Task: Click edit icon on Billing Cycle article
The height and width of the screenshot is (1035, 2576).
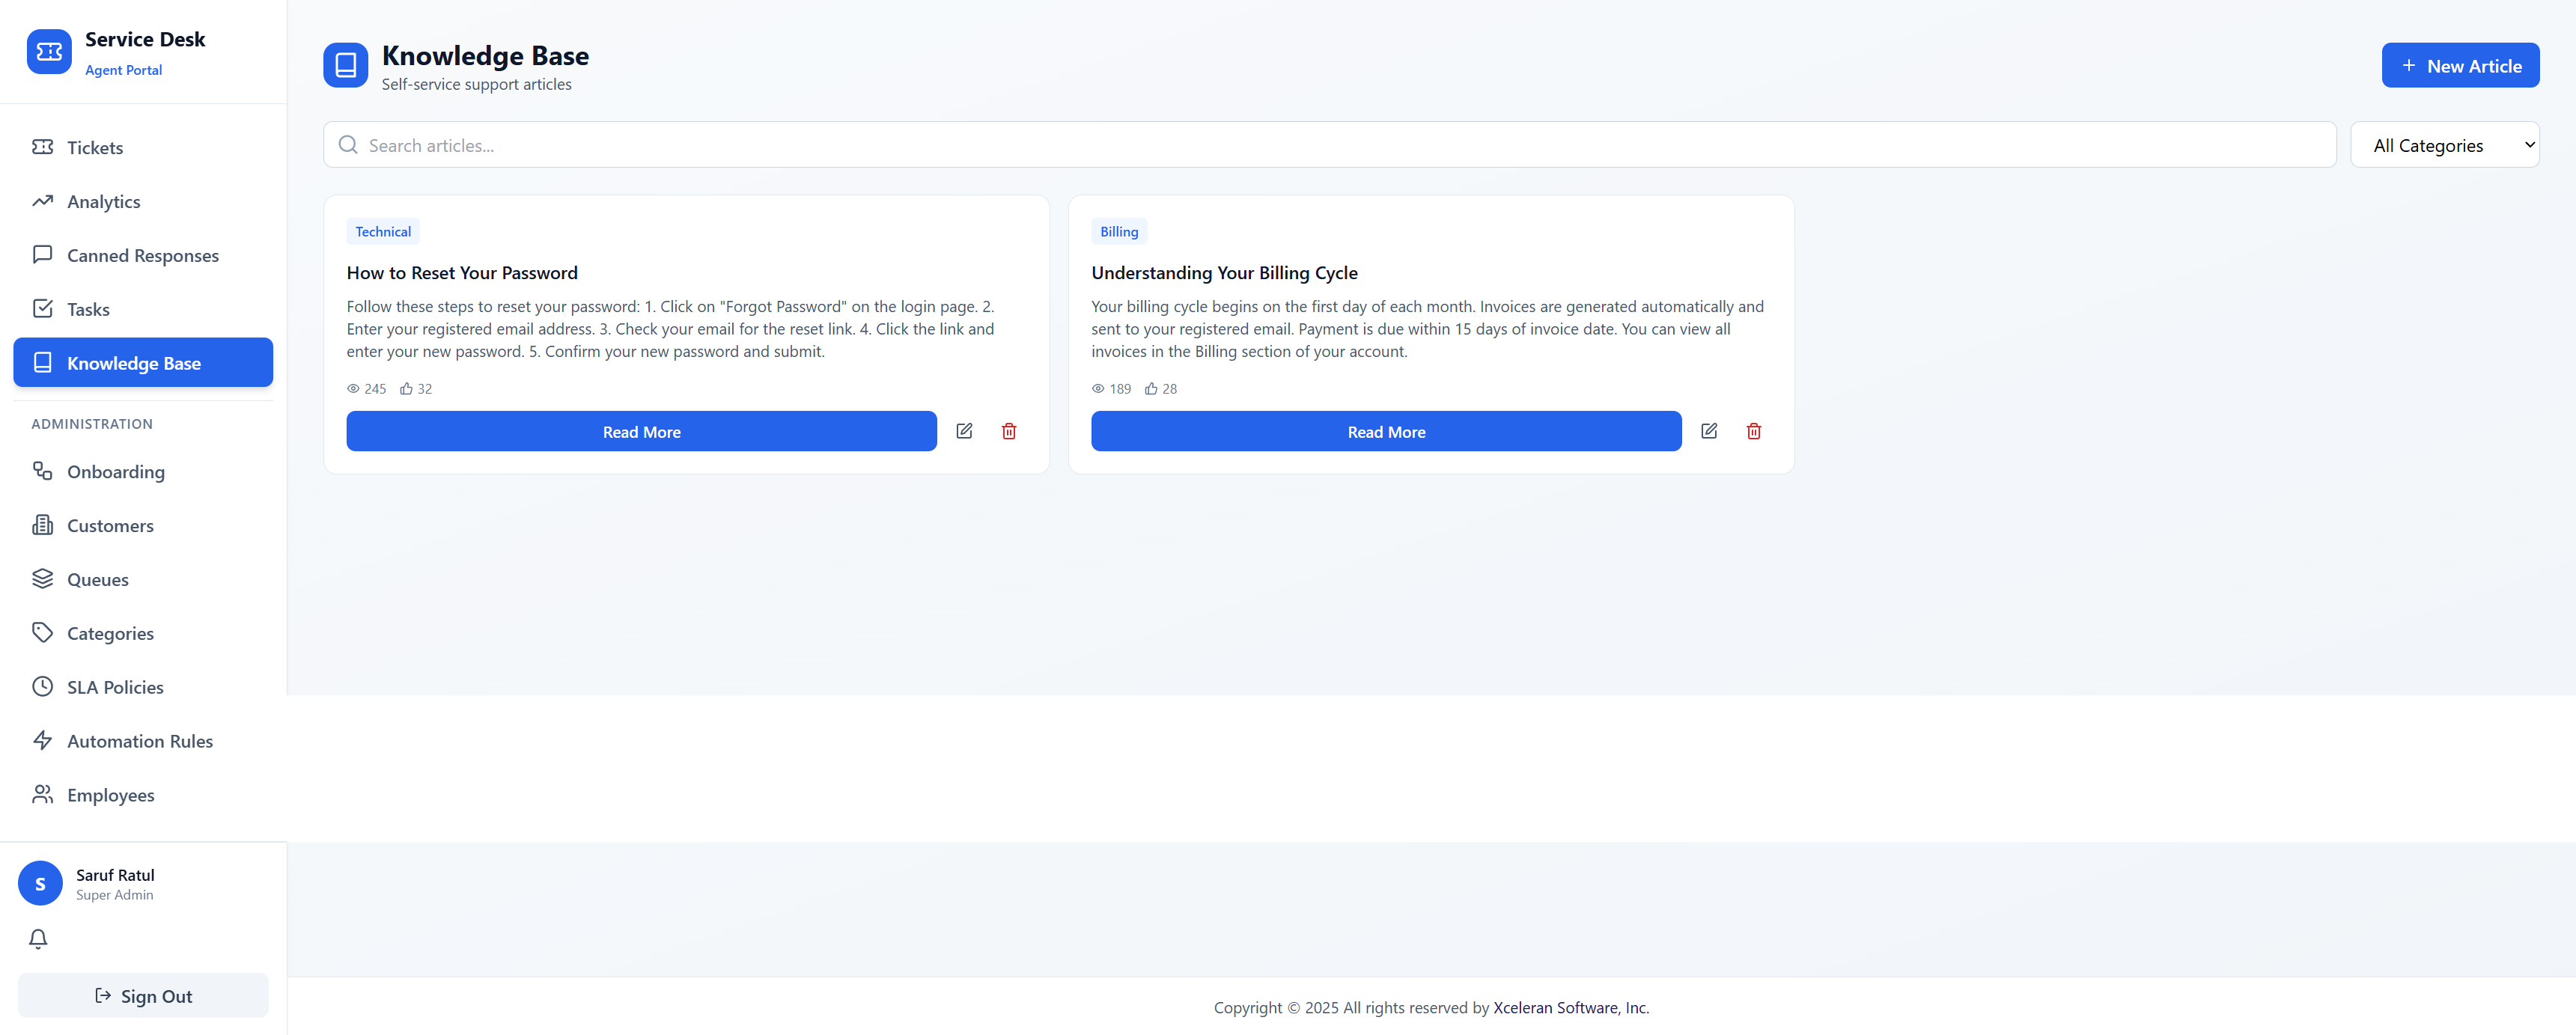Action: point(1708,431)
